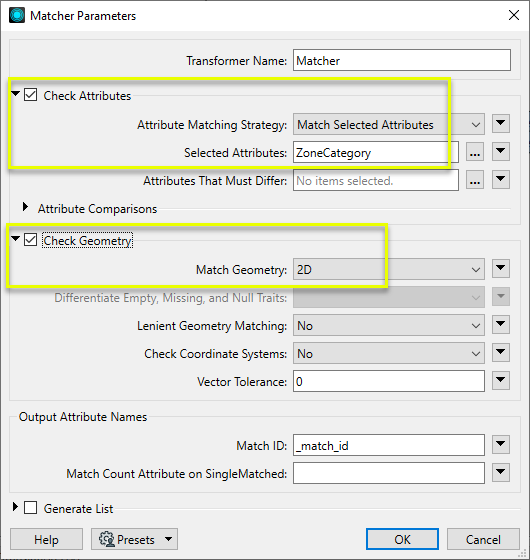This screenshot has height=560, width=530.
Task: Open arrow menu next to Selected Attributes
Action: (501, 151)
